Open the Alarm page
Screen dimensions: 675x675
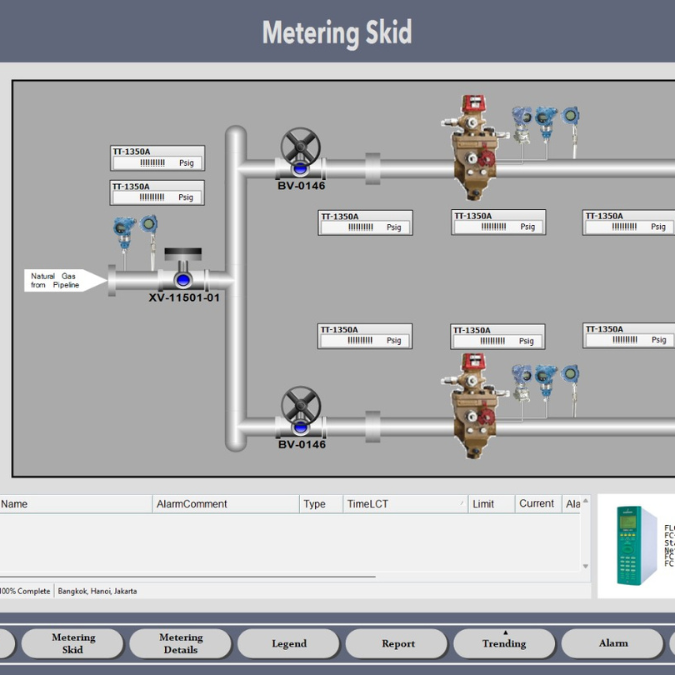613,643
